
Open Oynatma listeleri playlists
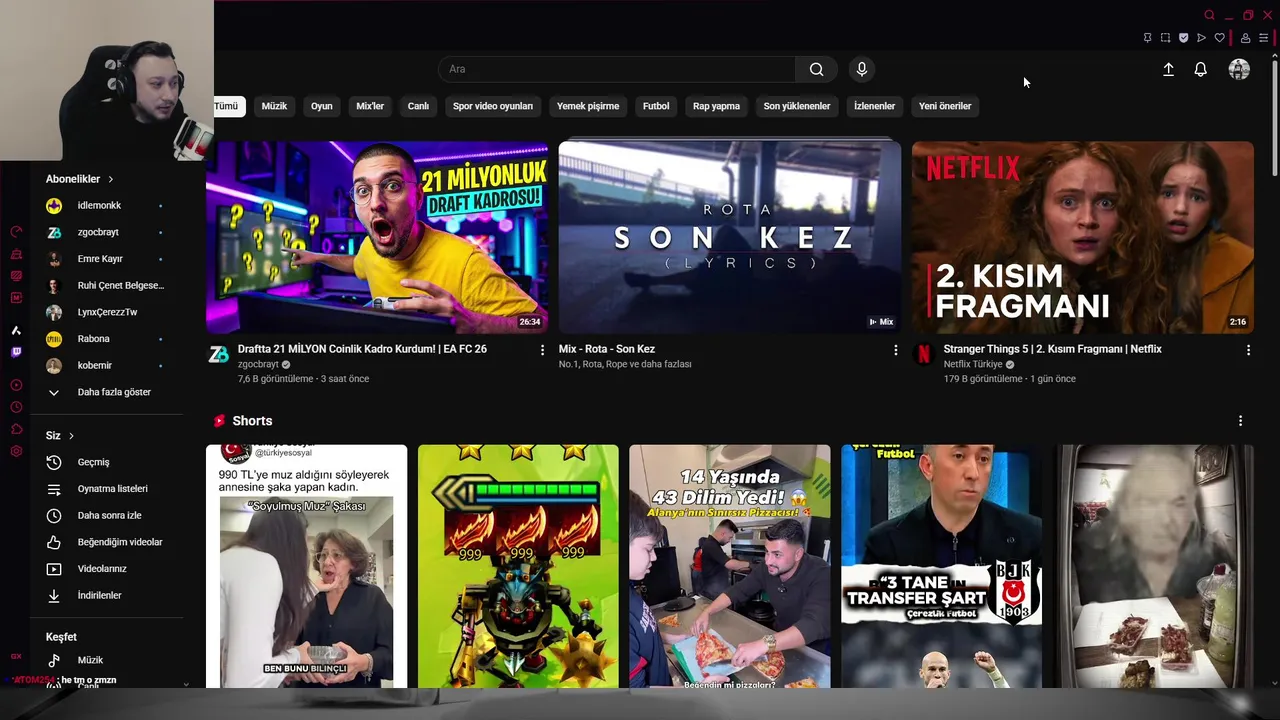110,489
